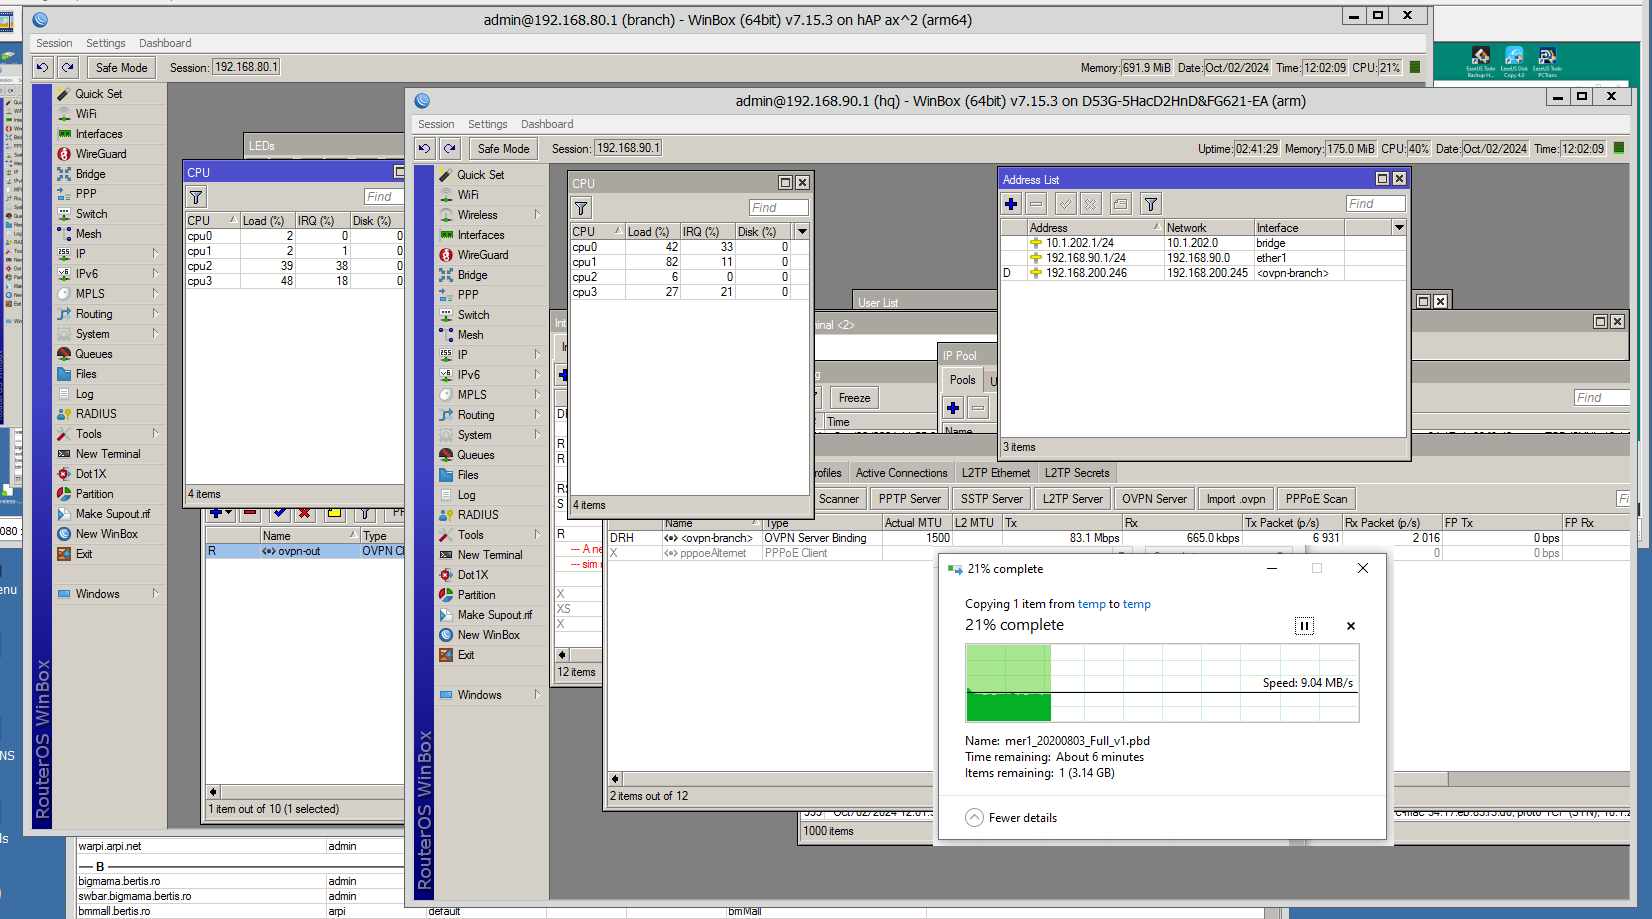The width and height of the screenshot is (1652, 919).
Task: Add new pool in IP Pool window
Action: (x=953, y=408)
